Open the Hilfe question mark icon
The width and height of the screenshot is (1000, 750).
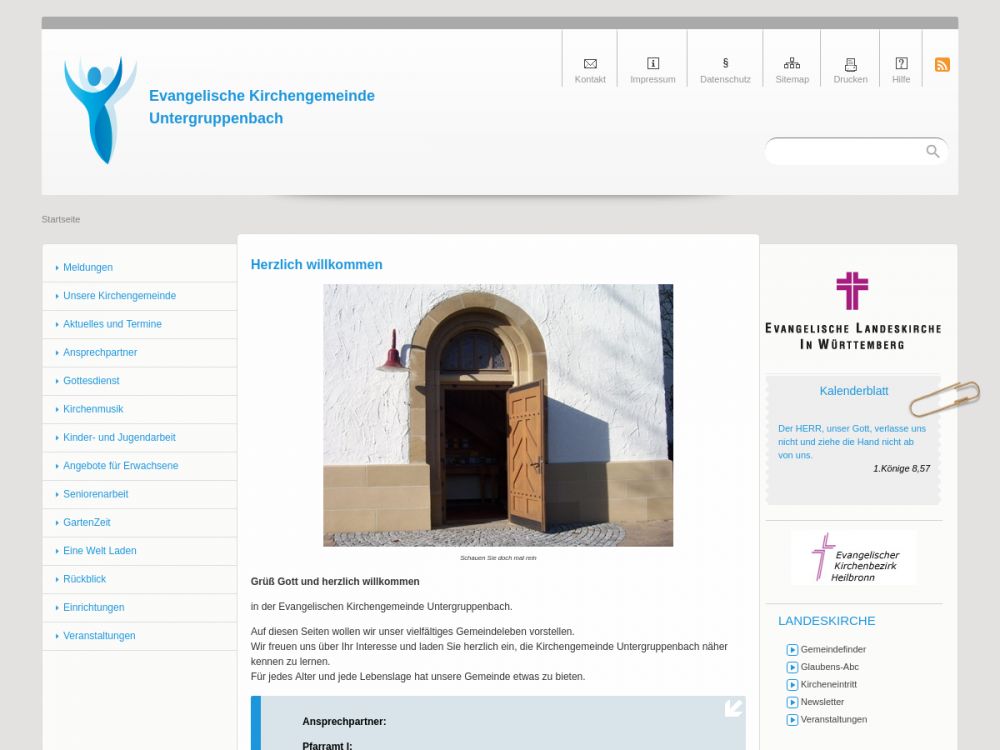[901, 64]
